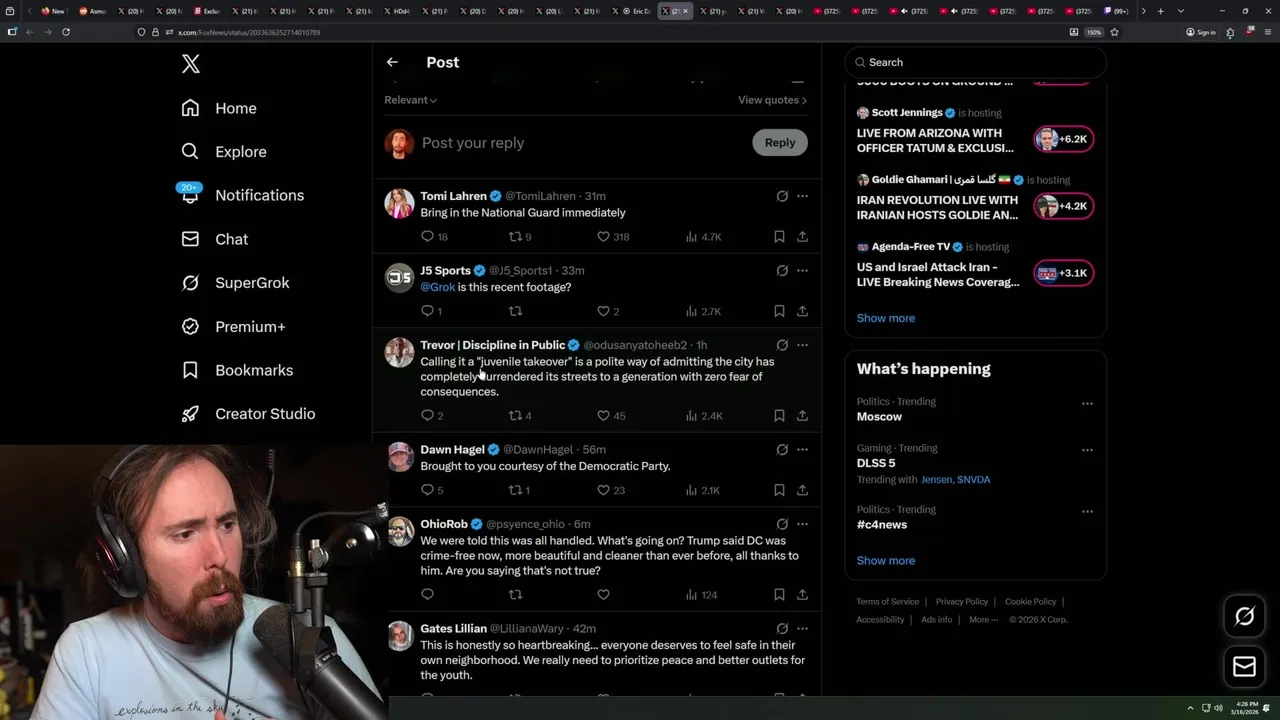Join Goldie Ghamari's live space +4.2K
The image size is (1280, 720).
1063,206
